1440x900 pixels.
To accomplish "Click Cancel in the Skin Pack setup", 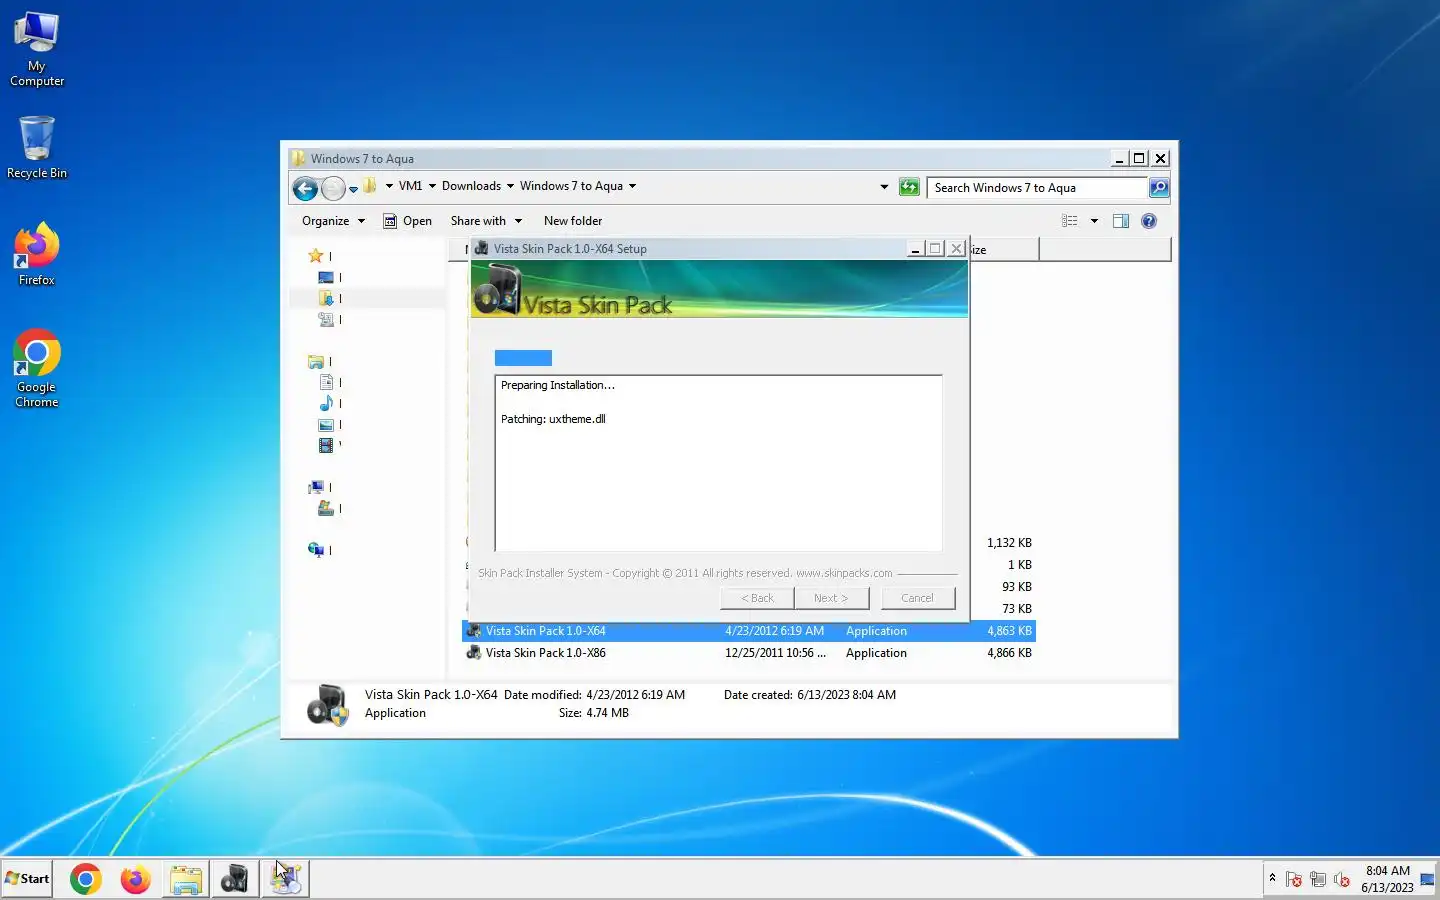I will [x=917, y=598].
